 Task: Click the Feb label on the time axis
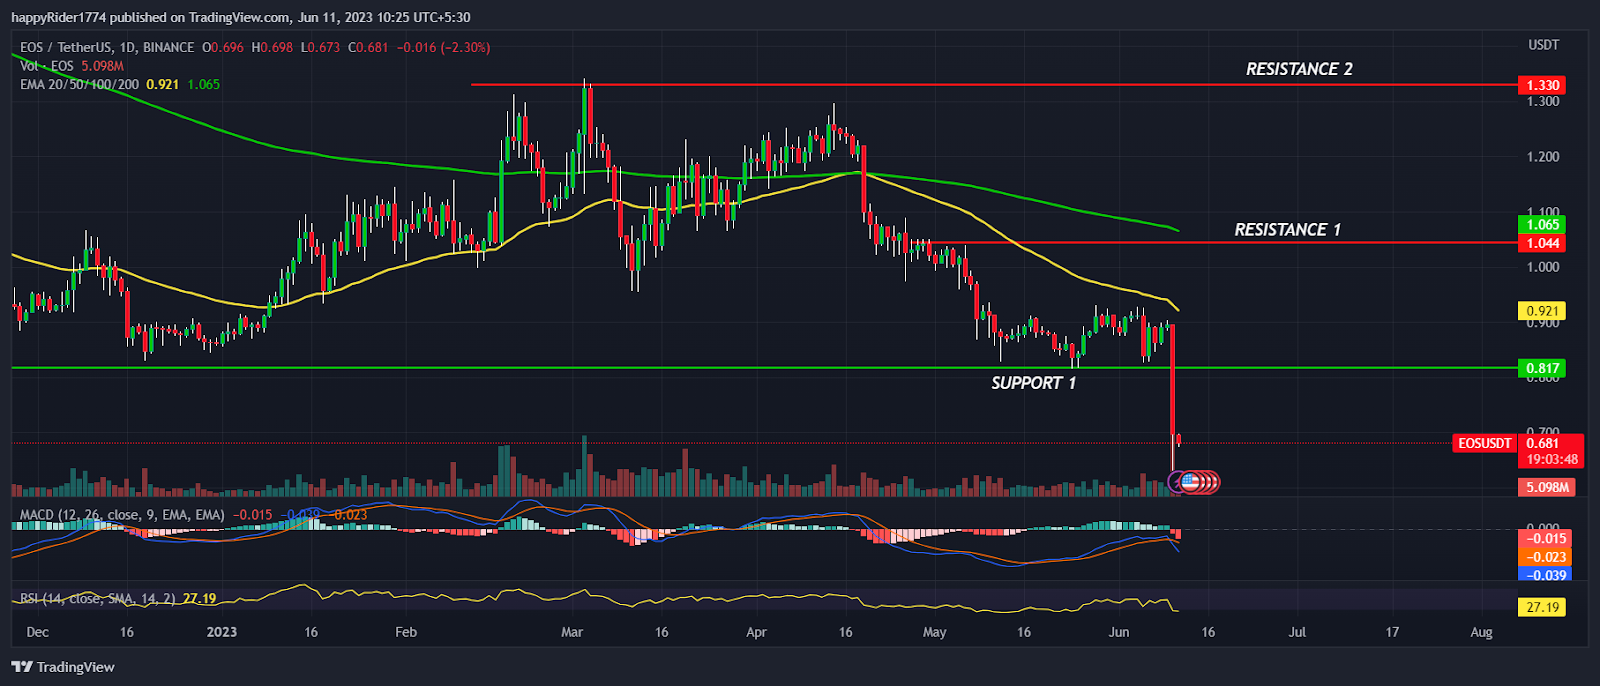click(406, 632)
